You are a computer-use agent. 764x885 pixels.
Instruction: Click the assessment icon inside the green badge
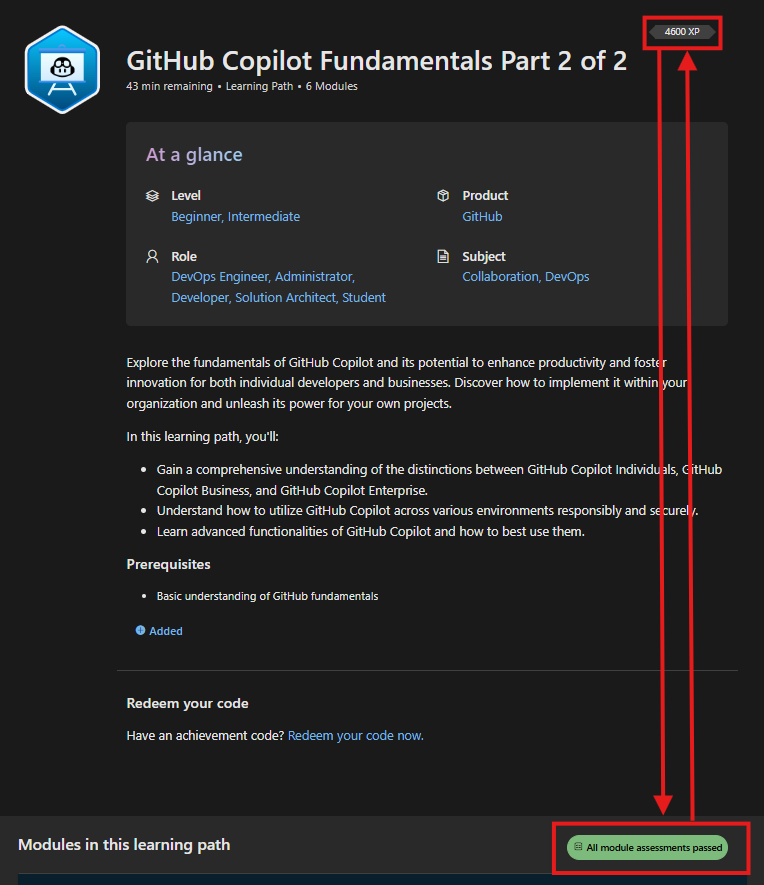coord(578,847)
